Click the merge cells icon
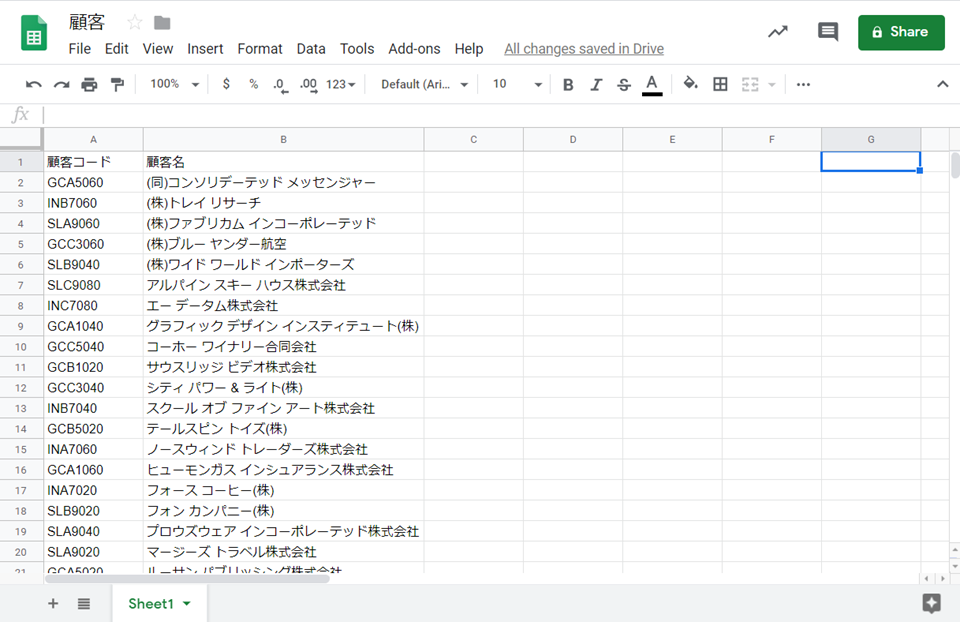960x622 pixels. click(750, 84)
